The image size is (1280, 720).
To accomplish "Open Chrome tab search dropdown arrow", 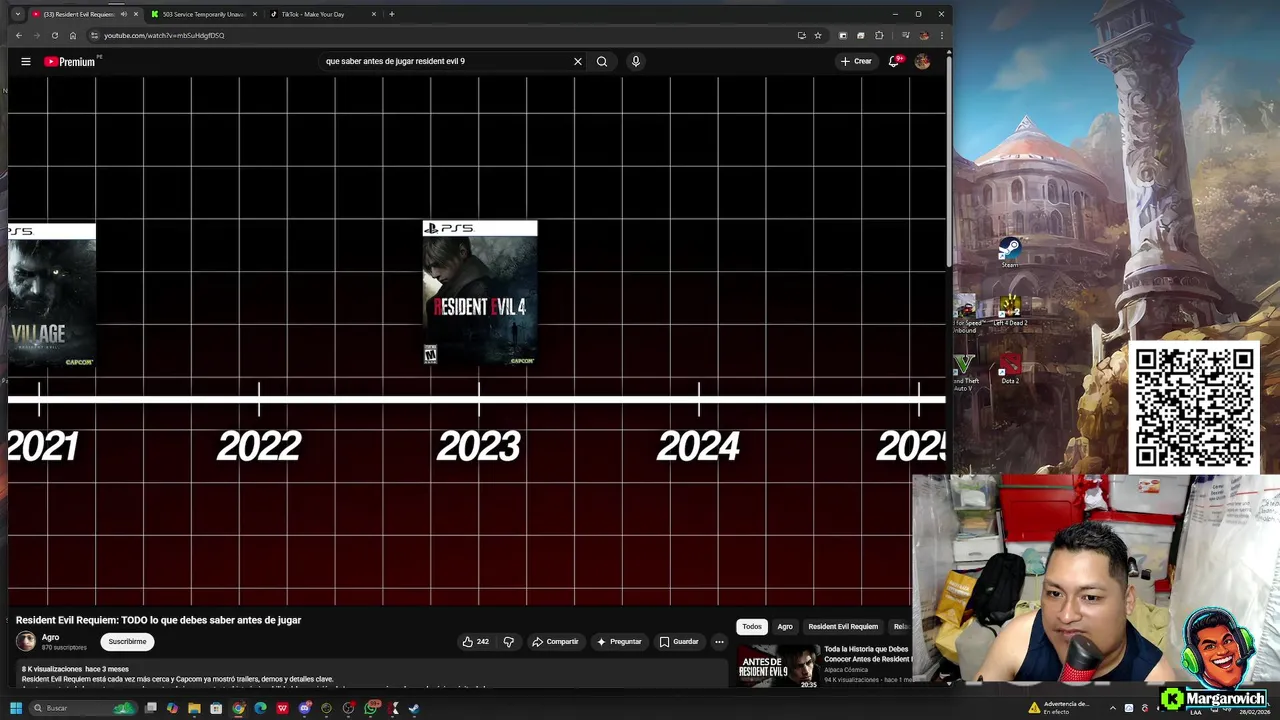I will pyautogui.click(x=17, y=14).
